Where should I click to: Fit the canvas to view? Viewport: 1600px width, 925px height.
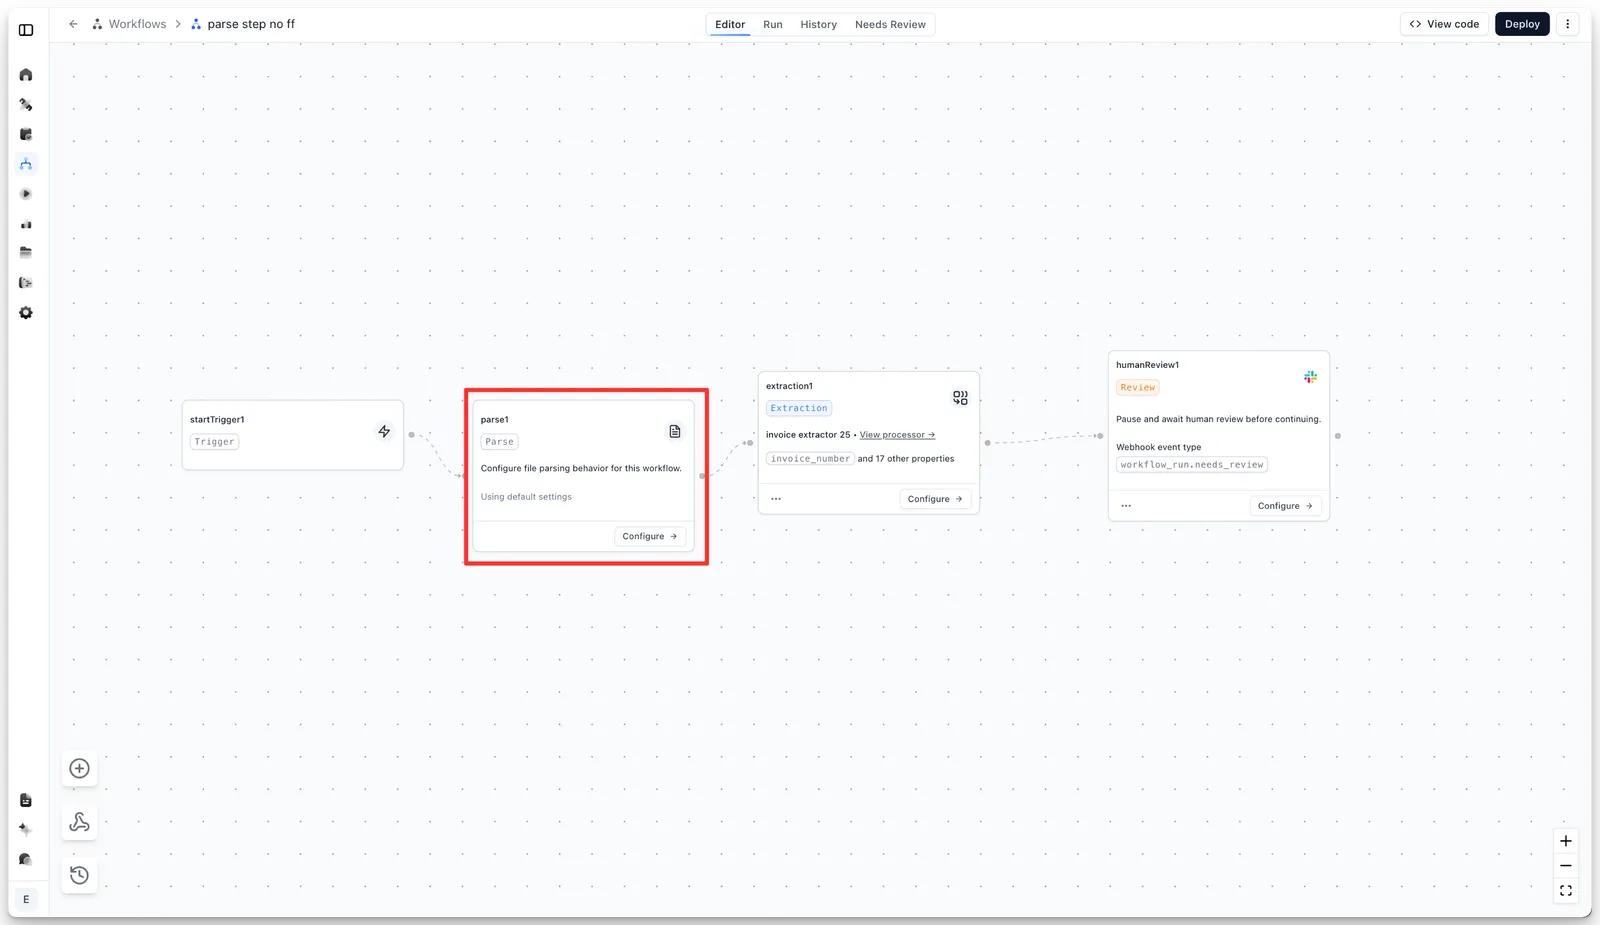click(x=1566, y=891)
